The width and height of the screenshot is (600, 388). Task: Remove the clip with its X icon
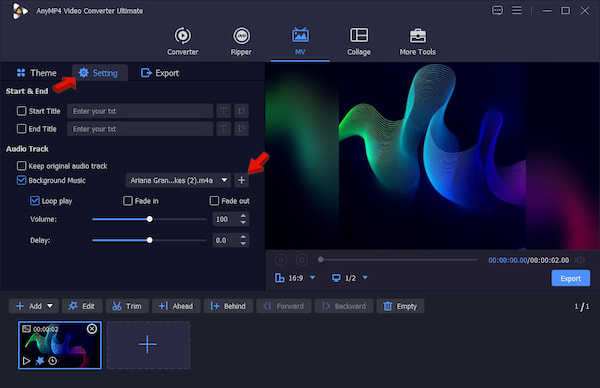pos(92,329)
